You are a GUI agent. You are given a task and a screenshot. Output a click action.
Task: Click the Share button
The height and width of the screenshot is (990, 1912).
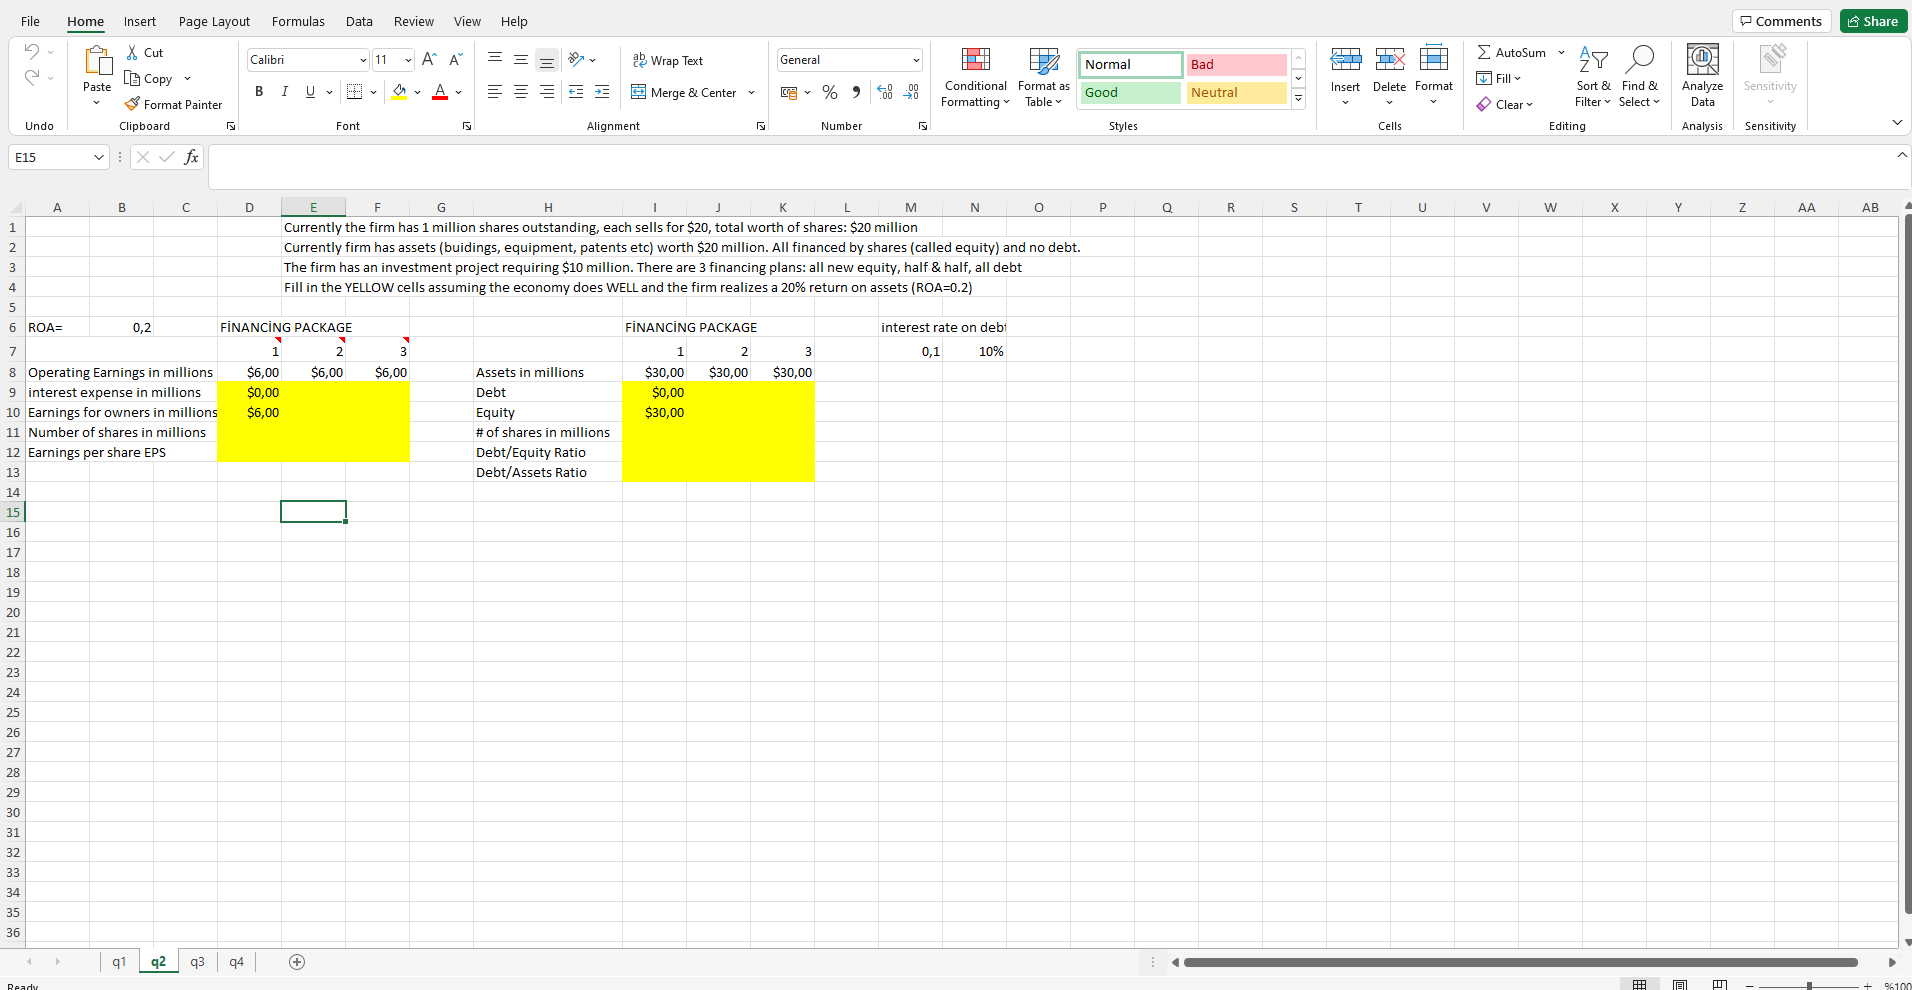(x=1872, y=20)
